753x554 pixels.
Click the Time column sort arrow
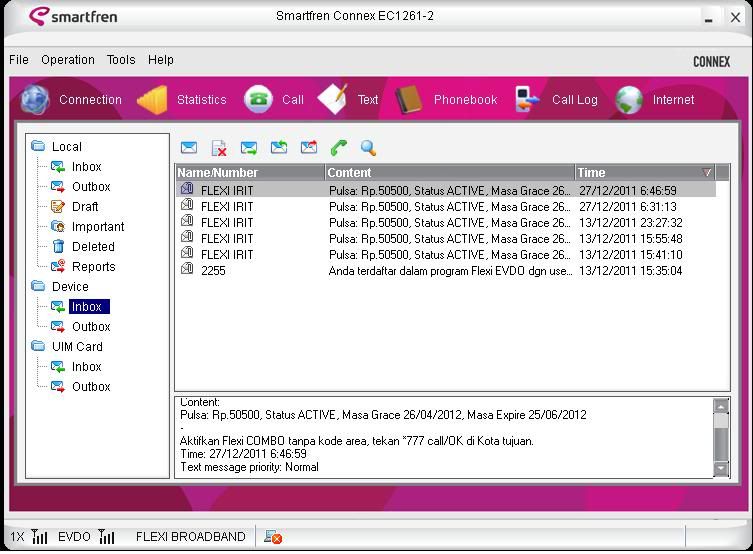[x=706, y=172]
